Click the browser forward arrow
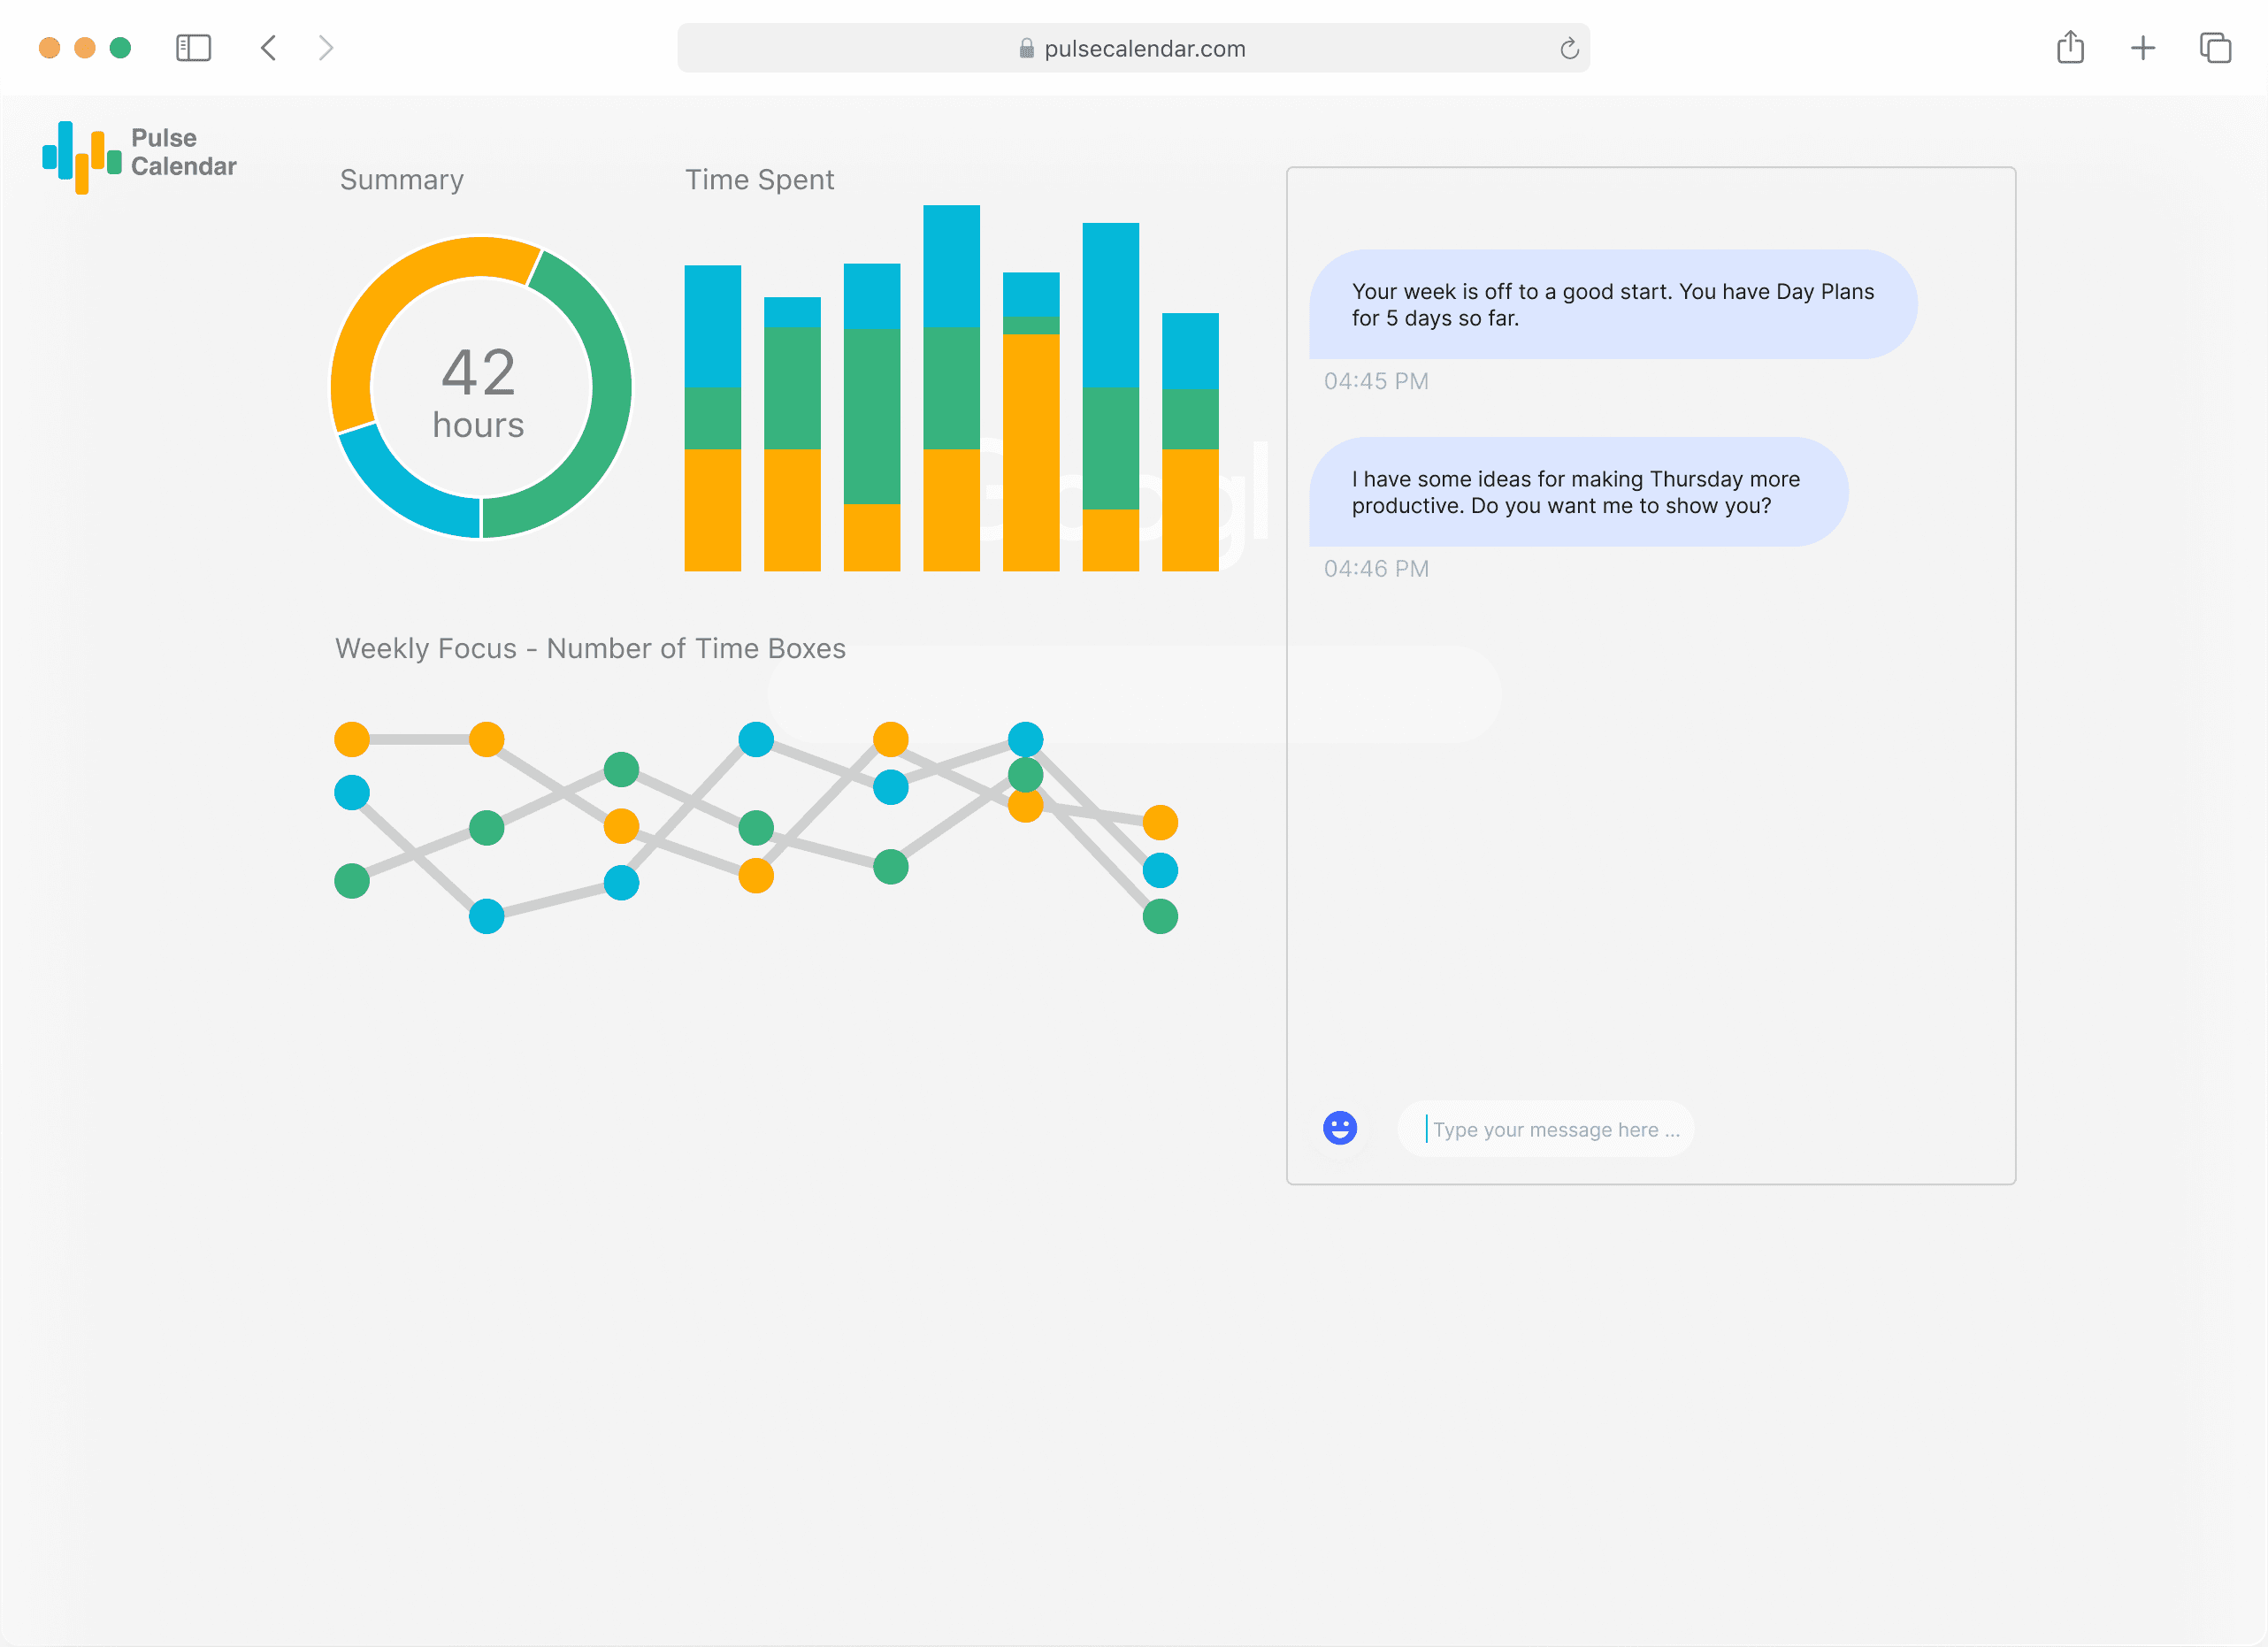2268x1647 pixels. (326, 48)
